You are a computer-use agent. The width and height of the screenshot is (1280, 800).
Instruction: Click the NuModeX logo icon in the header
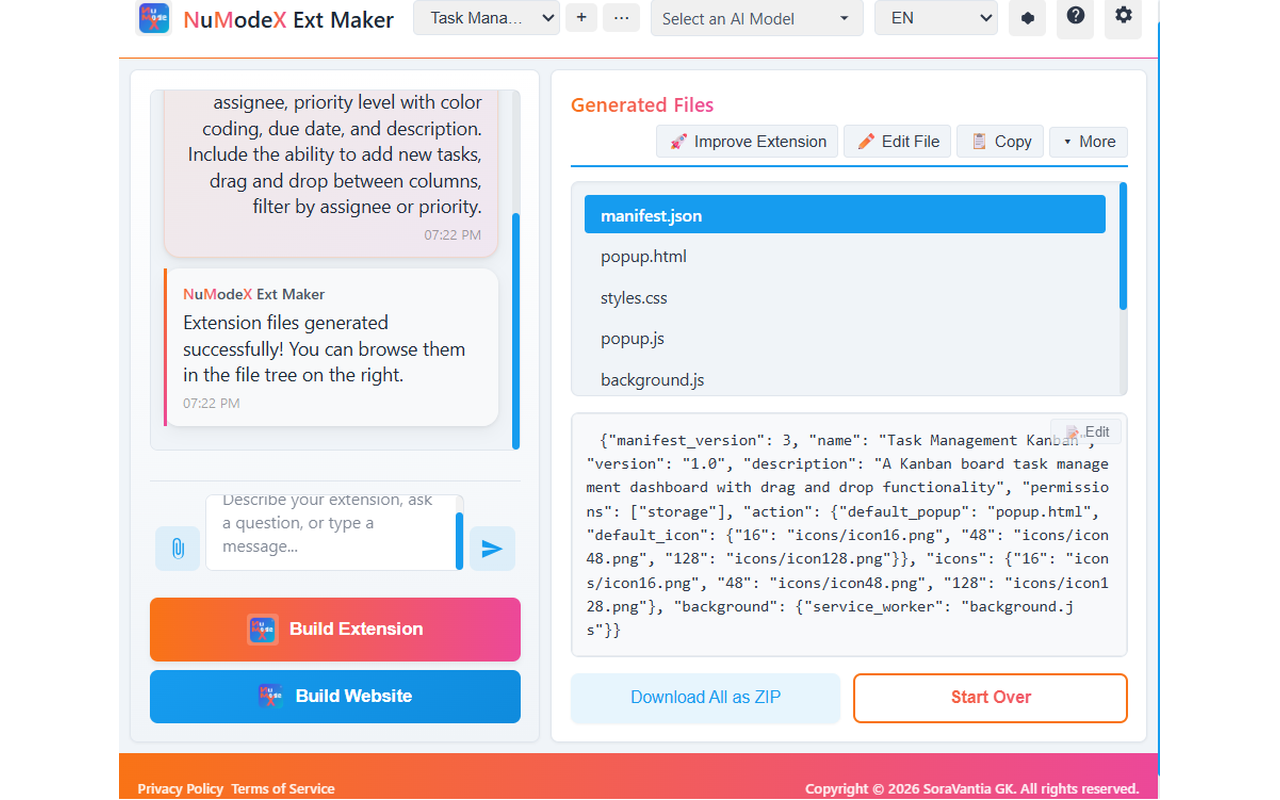pos(153,18)
